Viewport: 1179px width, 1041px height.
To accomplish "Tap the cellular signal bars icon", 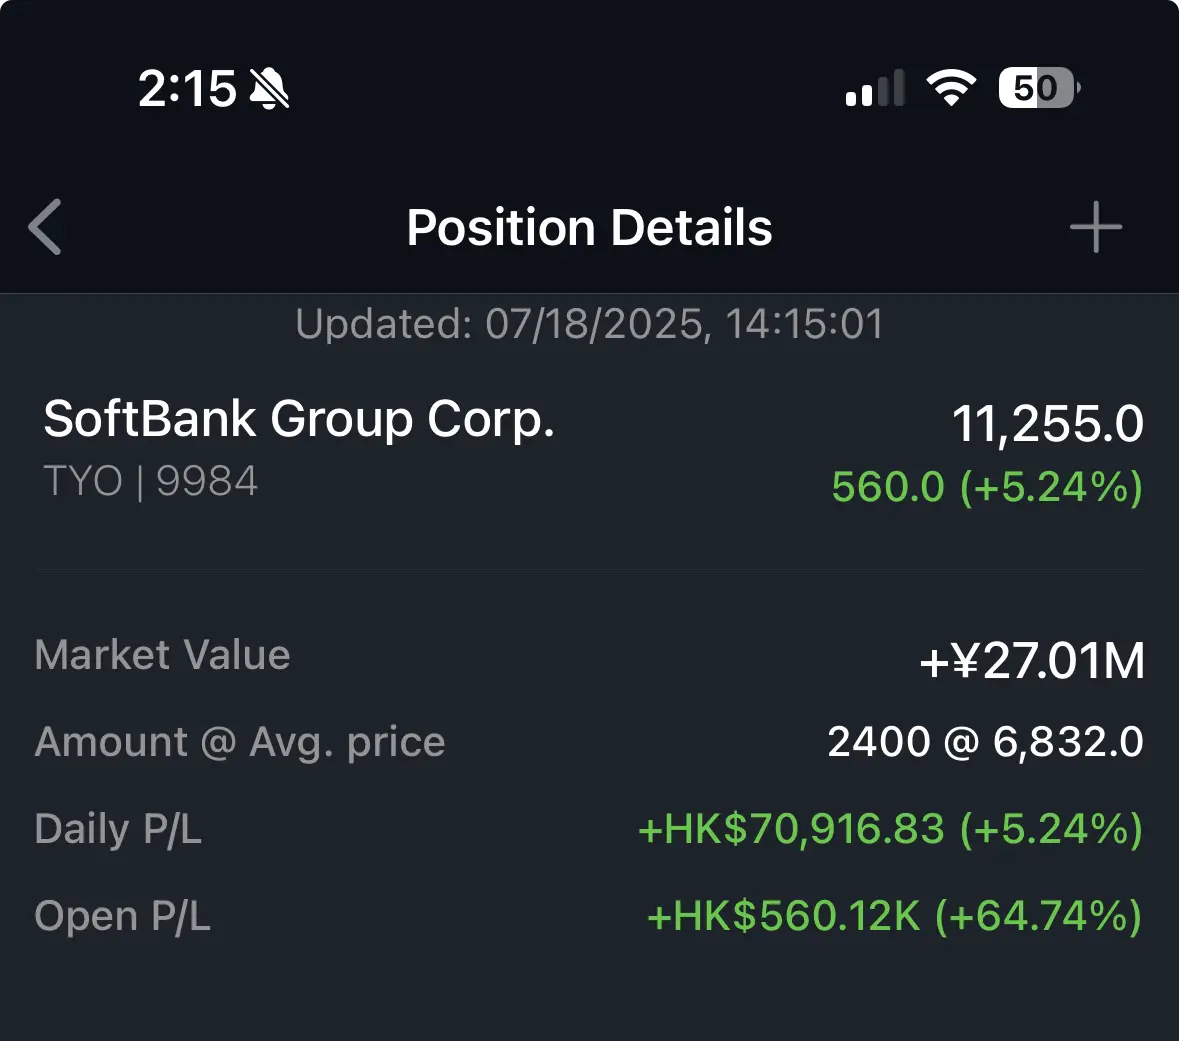I will 874,88.
